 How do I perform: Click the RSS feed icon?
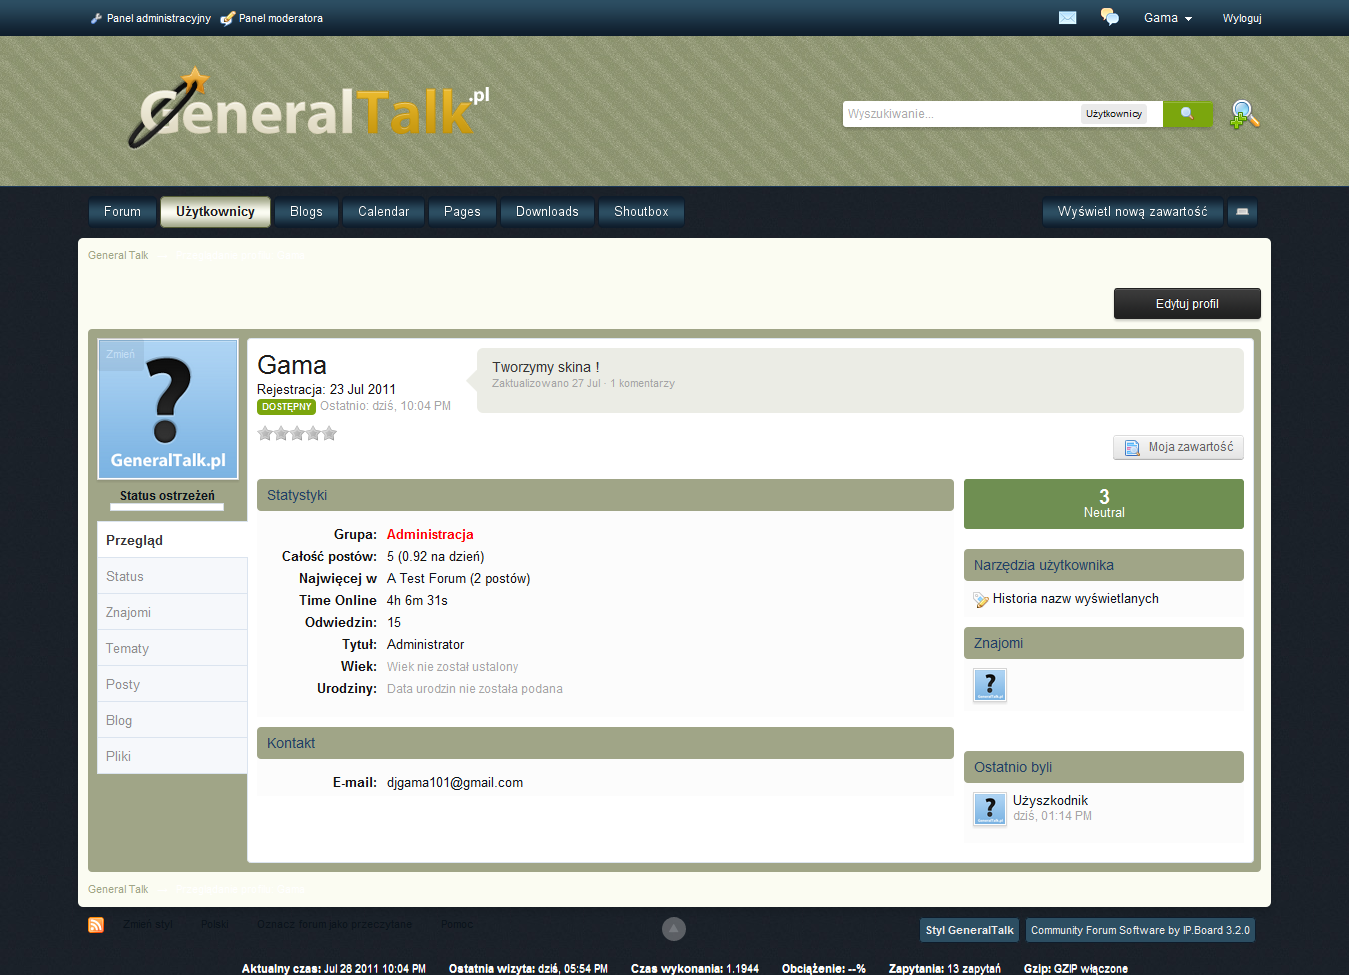point(96,925)
